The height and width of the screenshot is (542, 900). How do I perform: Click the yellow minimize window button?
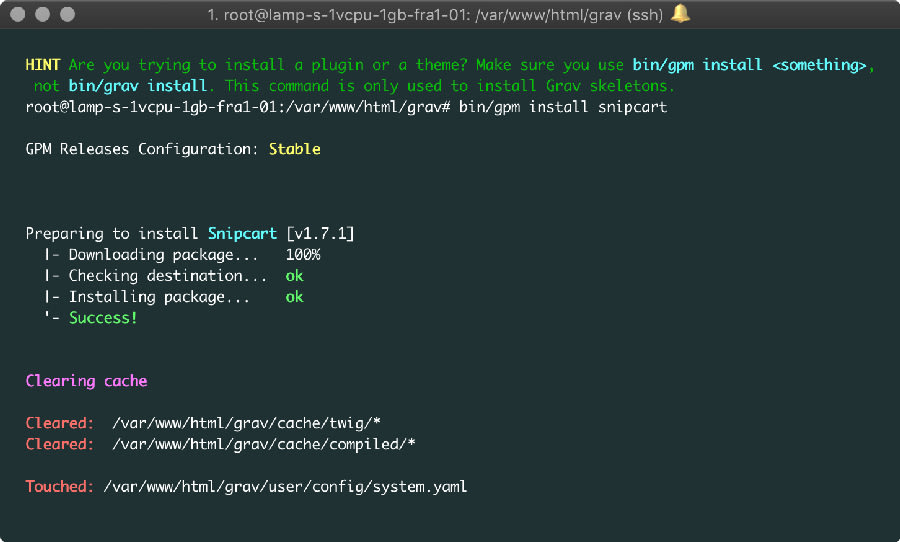(42, 14)
